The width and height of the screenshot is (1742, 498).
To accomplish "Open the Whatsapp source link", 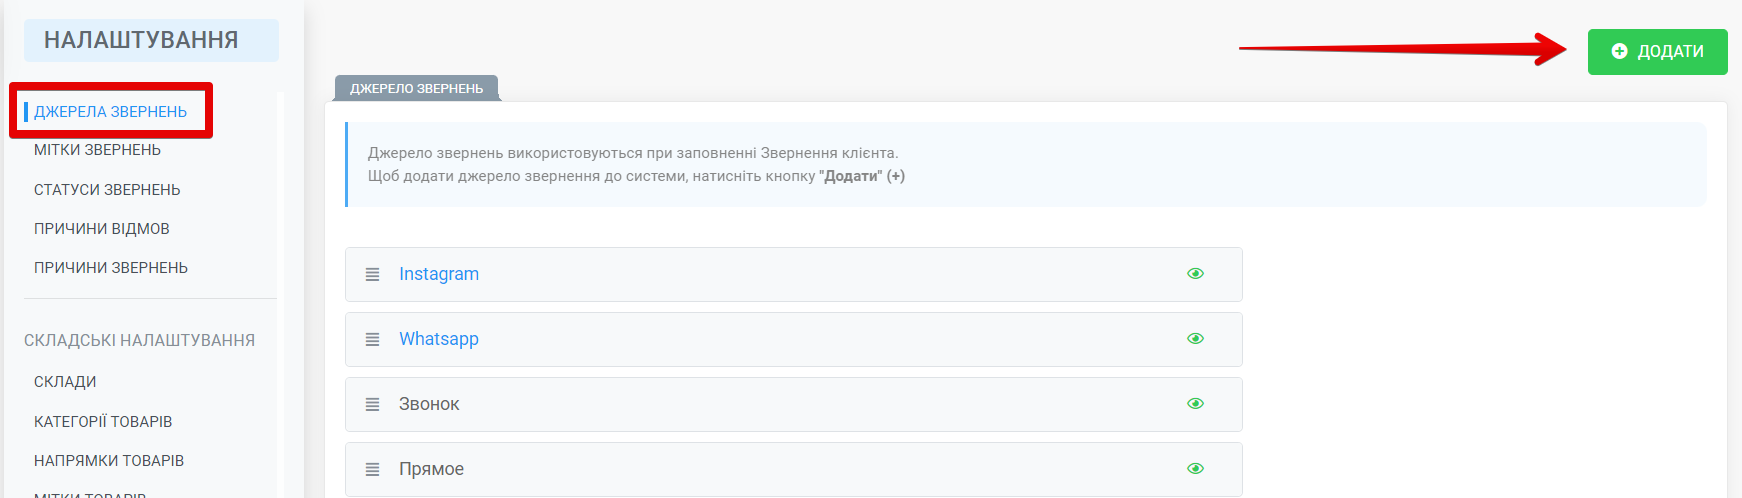I will pos(439,339).
